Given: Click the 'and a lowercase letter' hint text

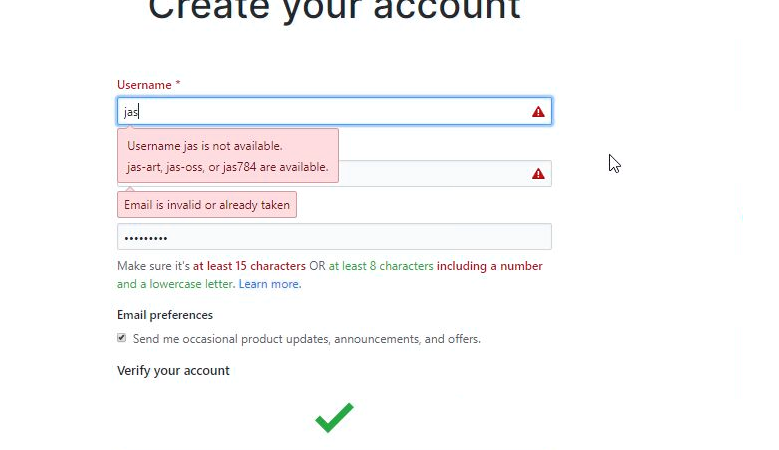Looking at the screenshot, I should coord(175,284).
